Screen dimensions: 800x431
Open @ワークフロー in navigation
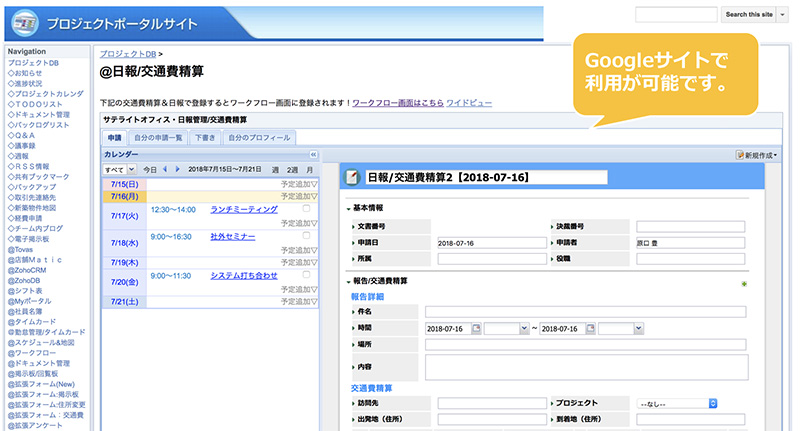(32, 352)
